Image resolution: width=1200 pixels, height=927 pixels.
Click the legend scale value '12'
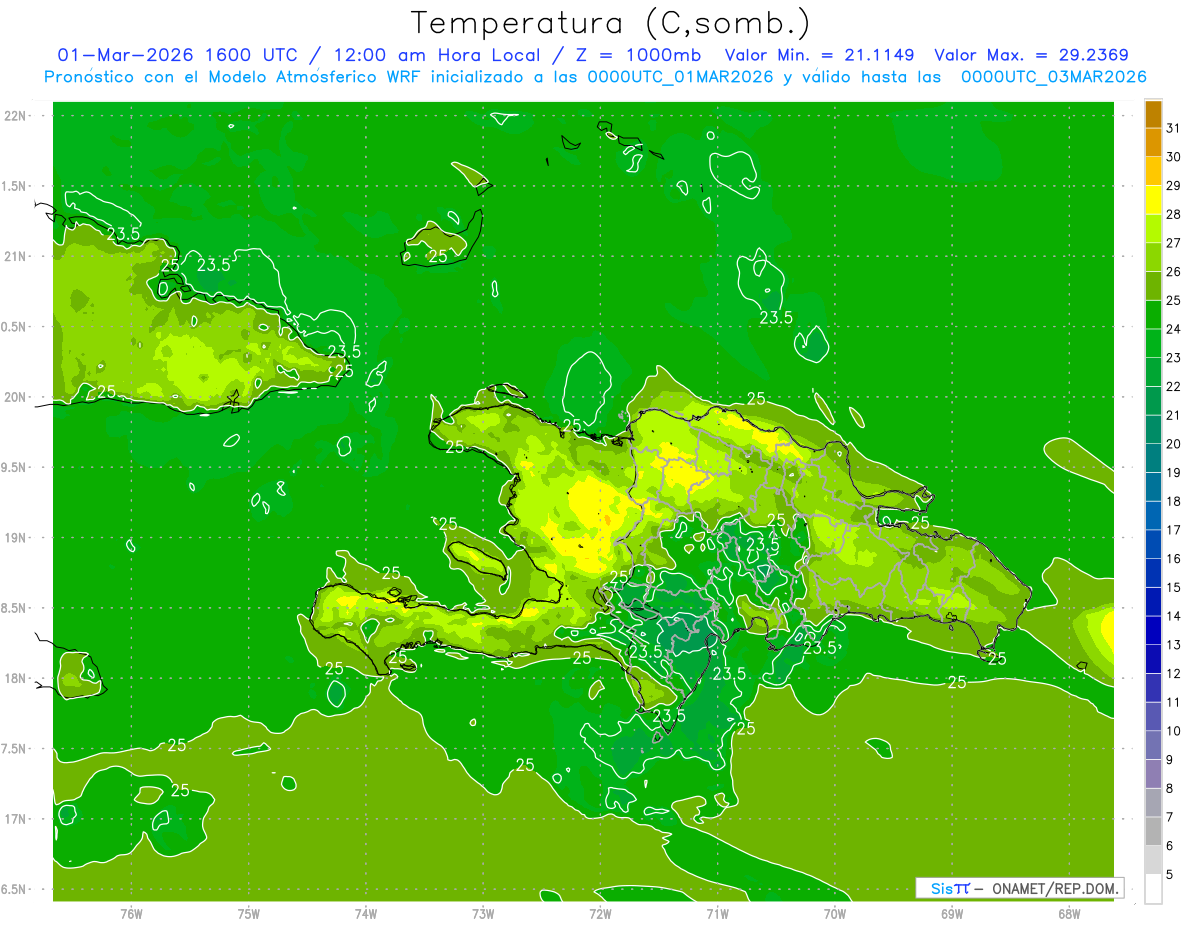pyautogui.click(x=1174, y=674)
